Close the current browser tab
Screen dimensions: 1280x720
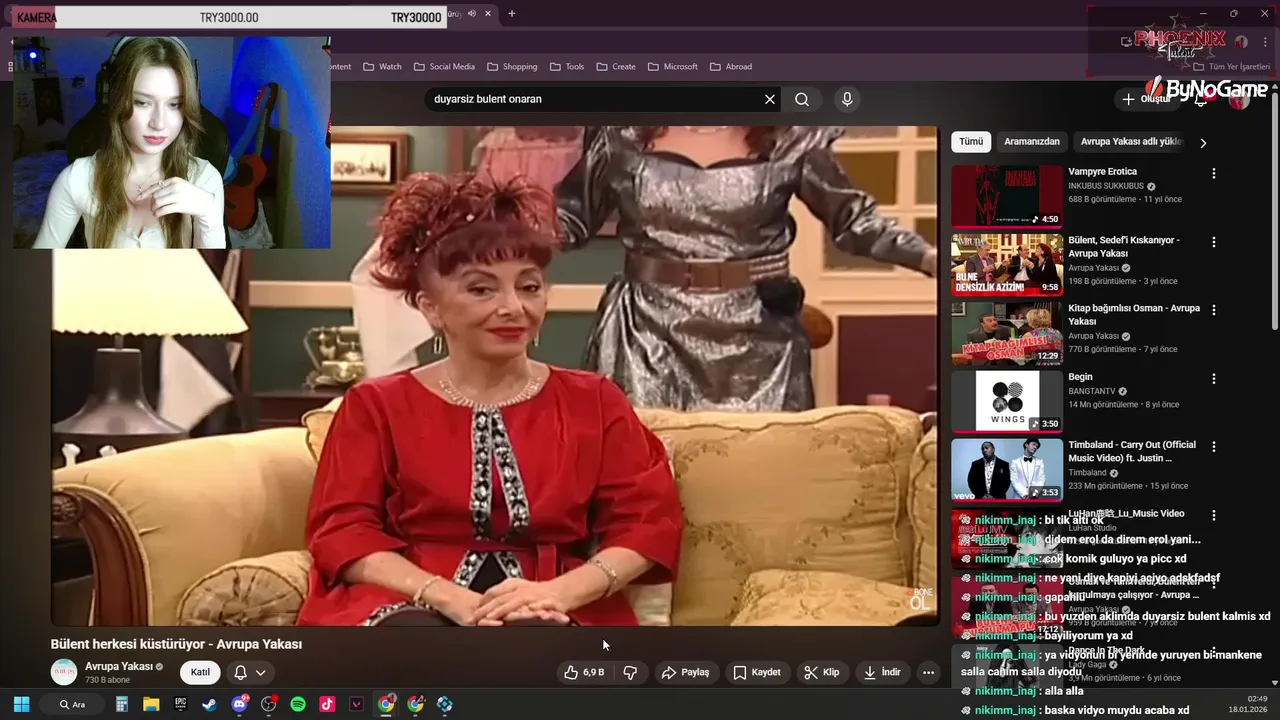tap(488, 14)
